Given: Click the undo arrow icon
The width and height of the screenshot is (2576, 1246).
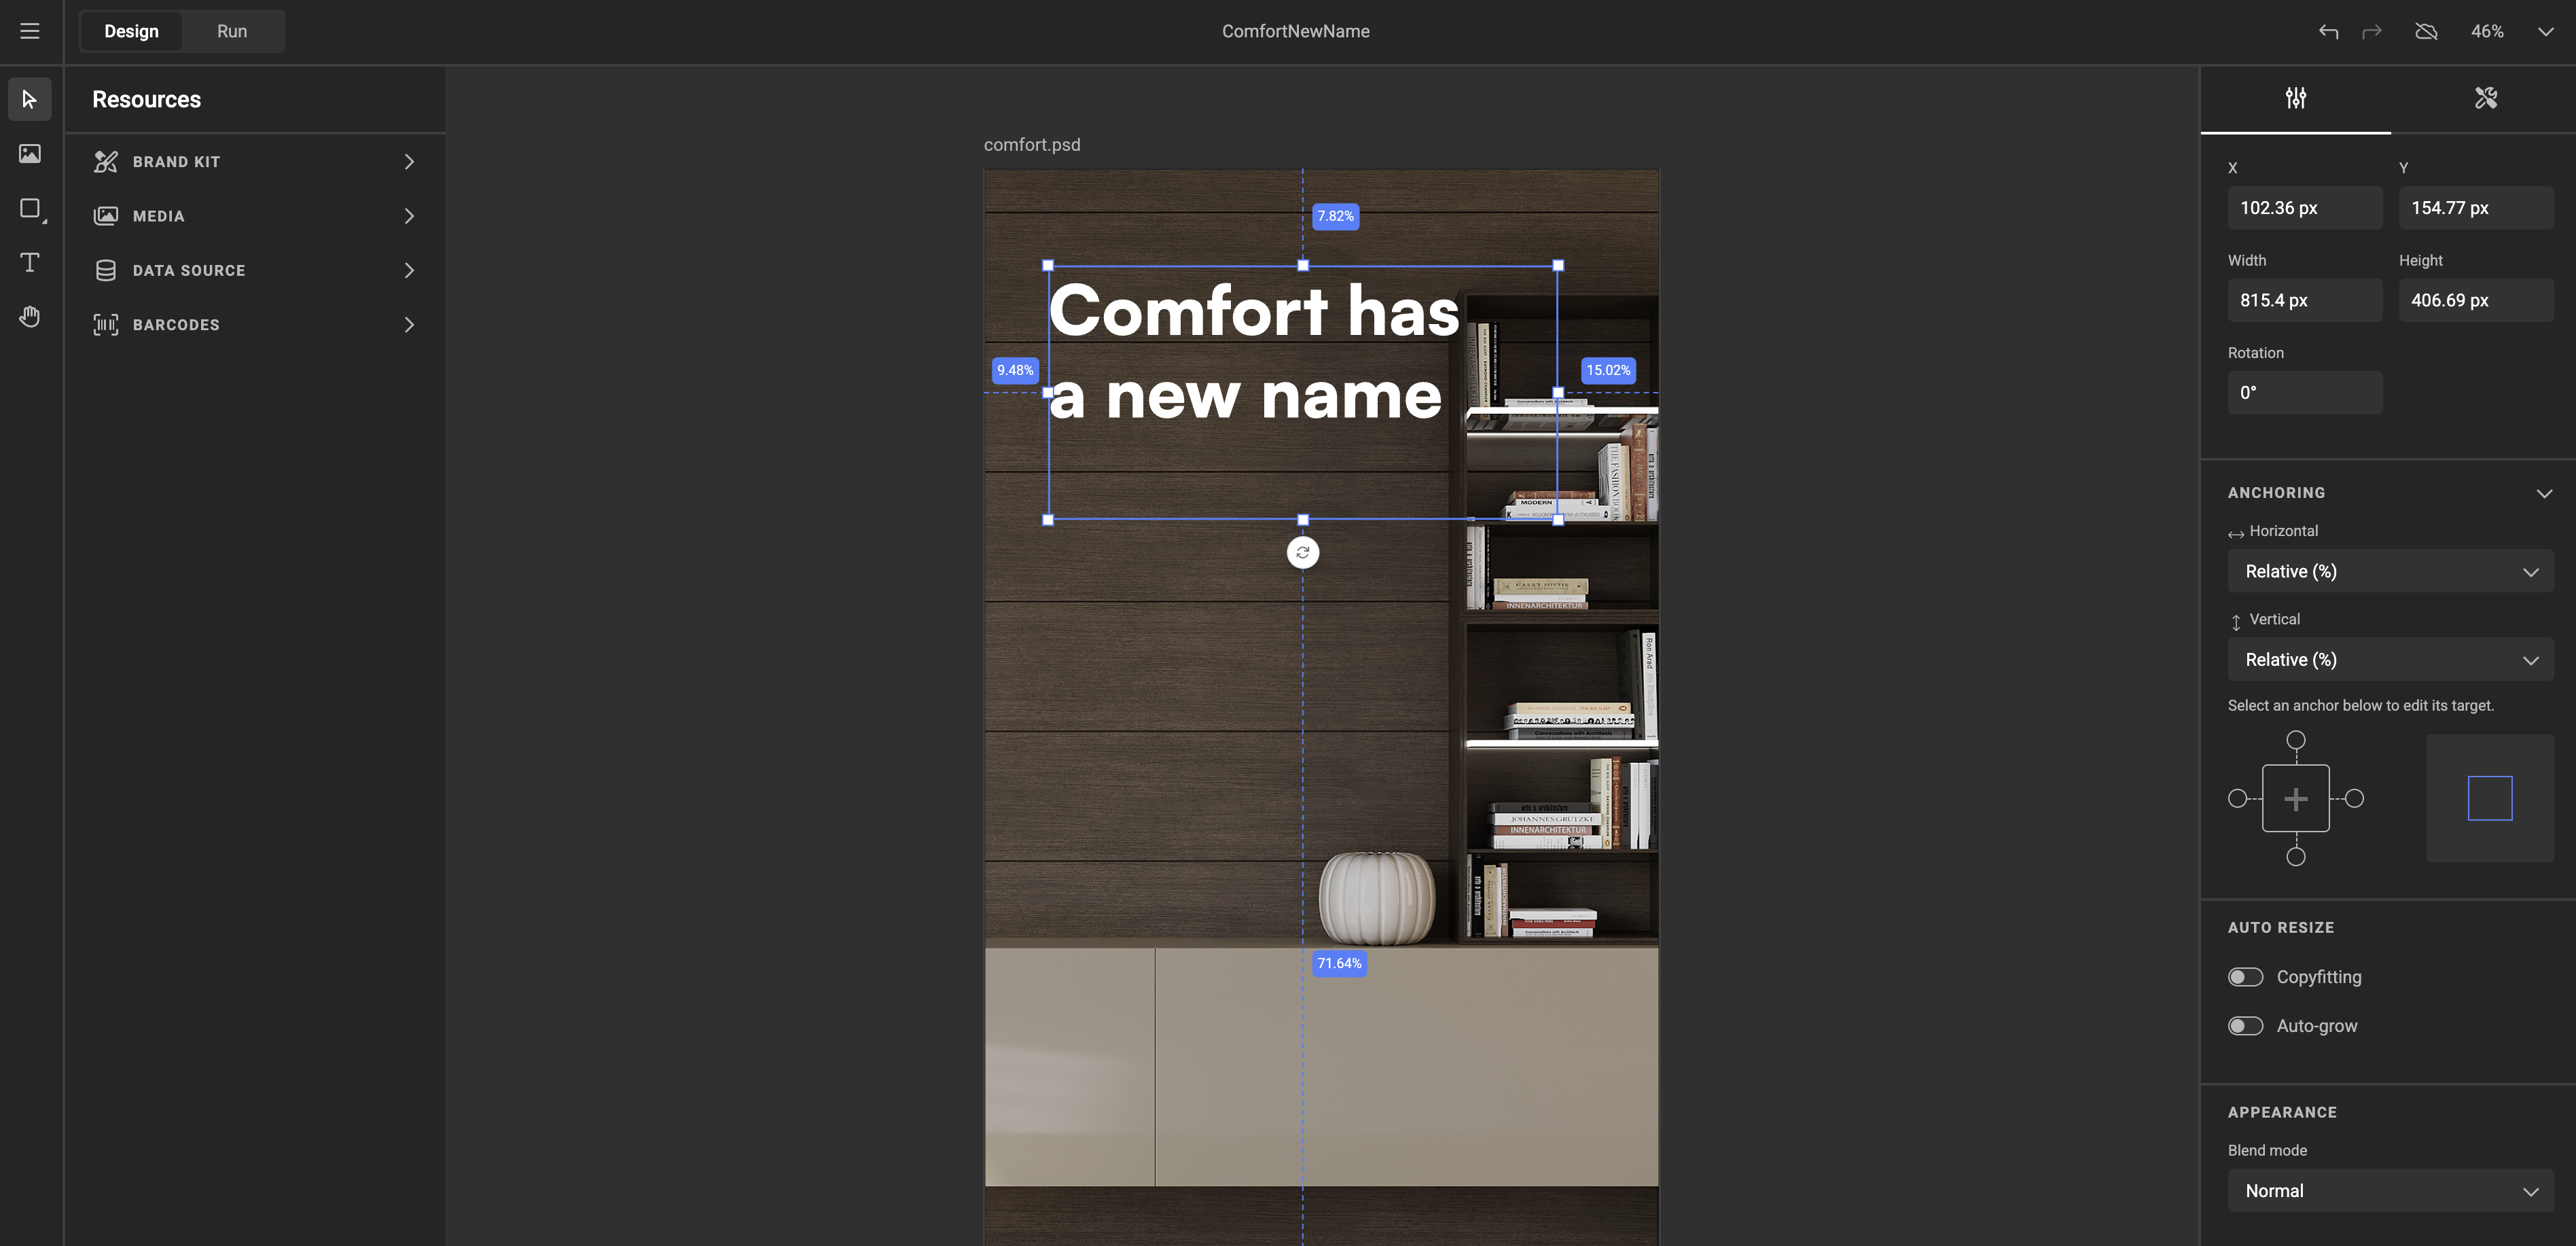Looking at the screenshot, I should point(2328,31).
